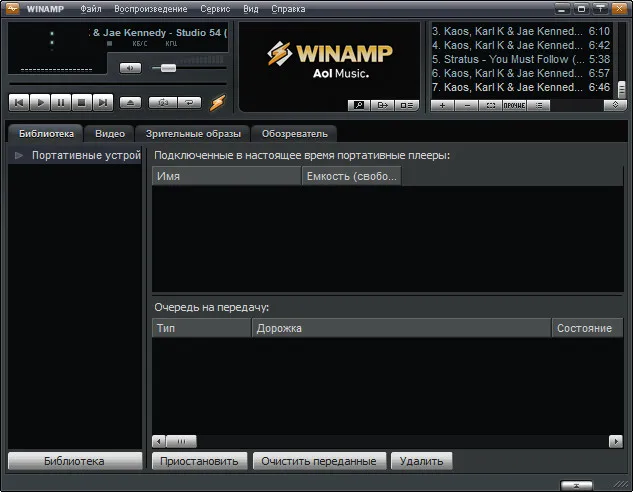Click the collapse button in the status bar
Viewport: 633px width, 492px height.
tap(576, 486)
